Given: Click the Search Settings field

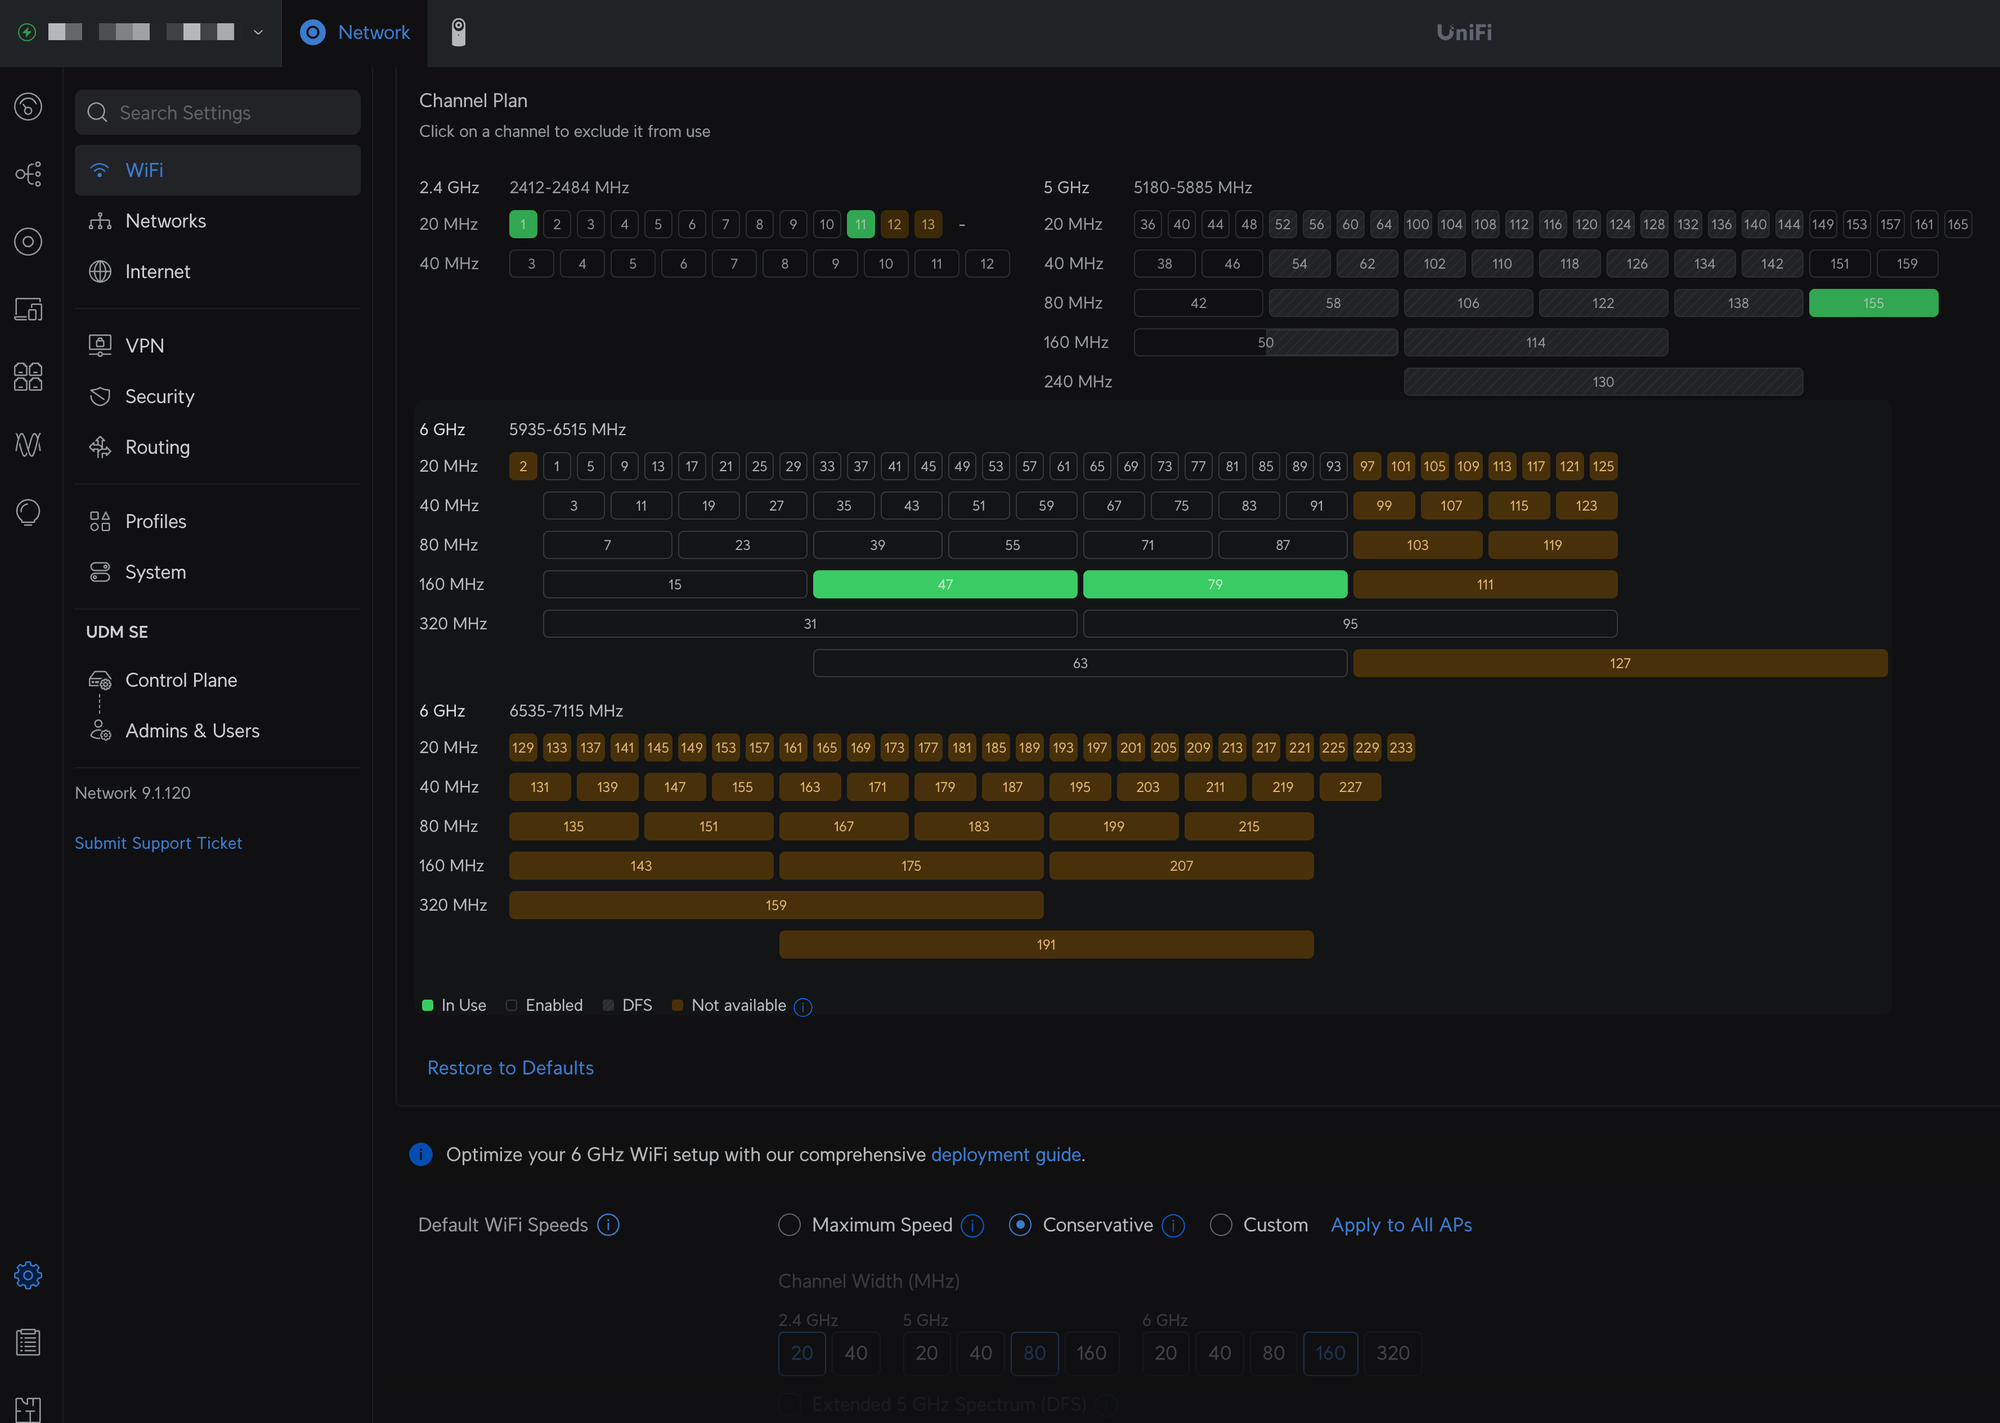Looking at the screenshot, I should [218, 113].
